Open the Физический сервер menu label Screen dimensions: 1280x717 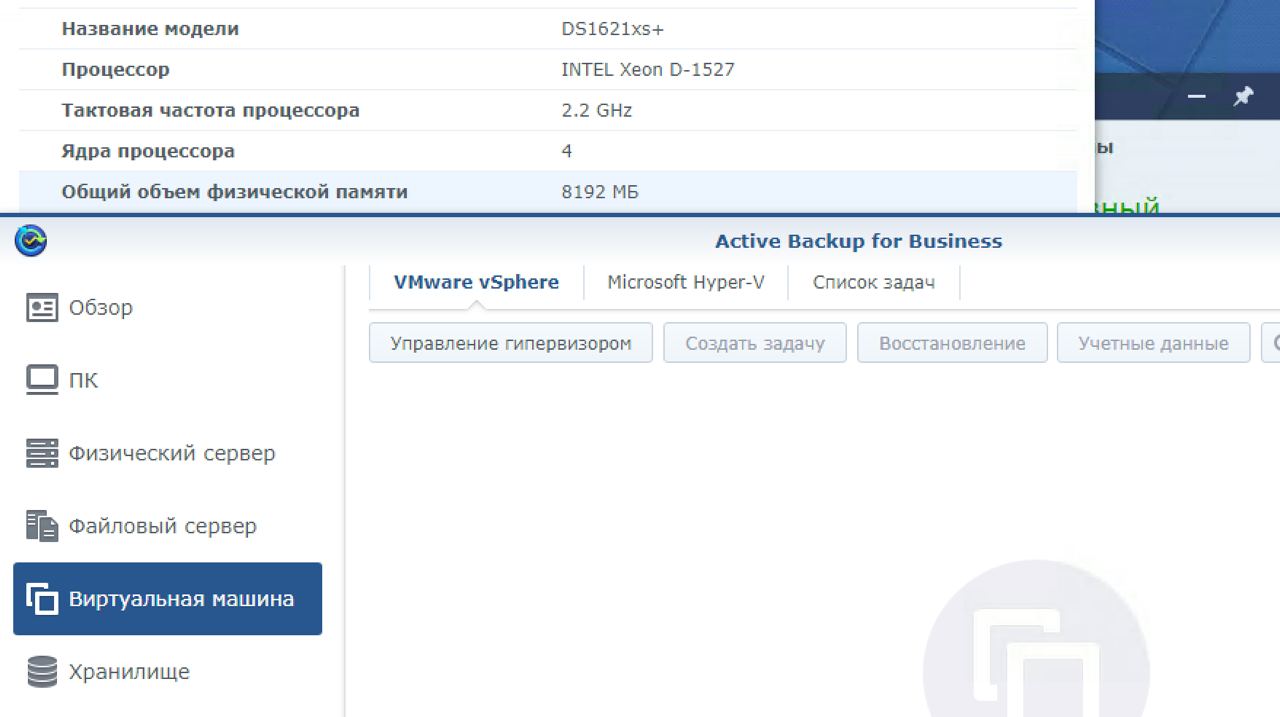[x=172, y=453]
